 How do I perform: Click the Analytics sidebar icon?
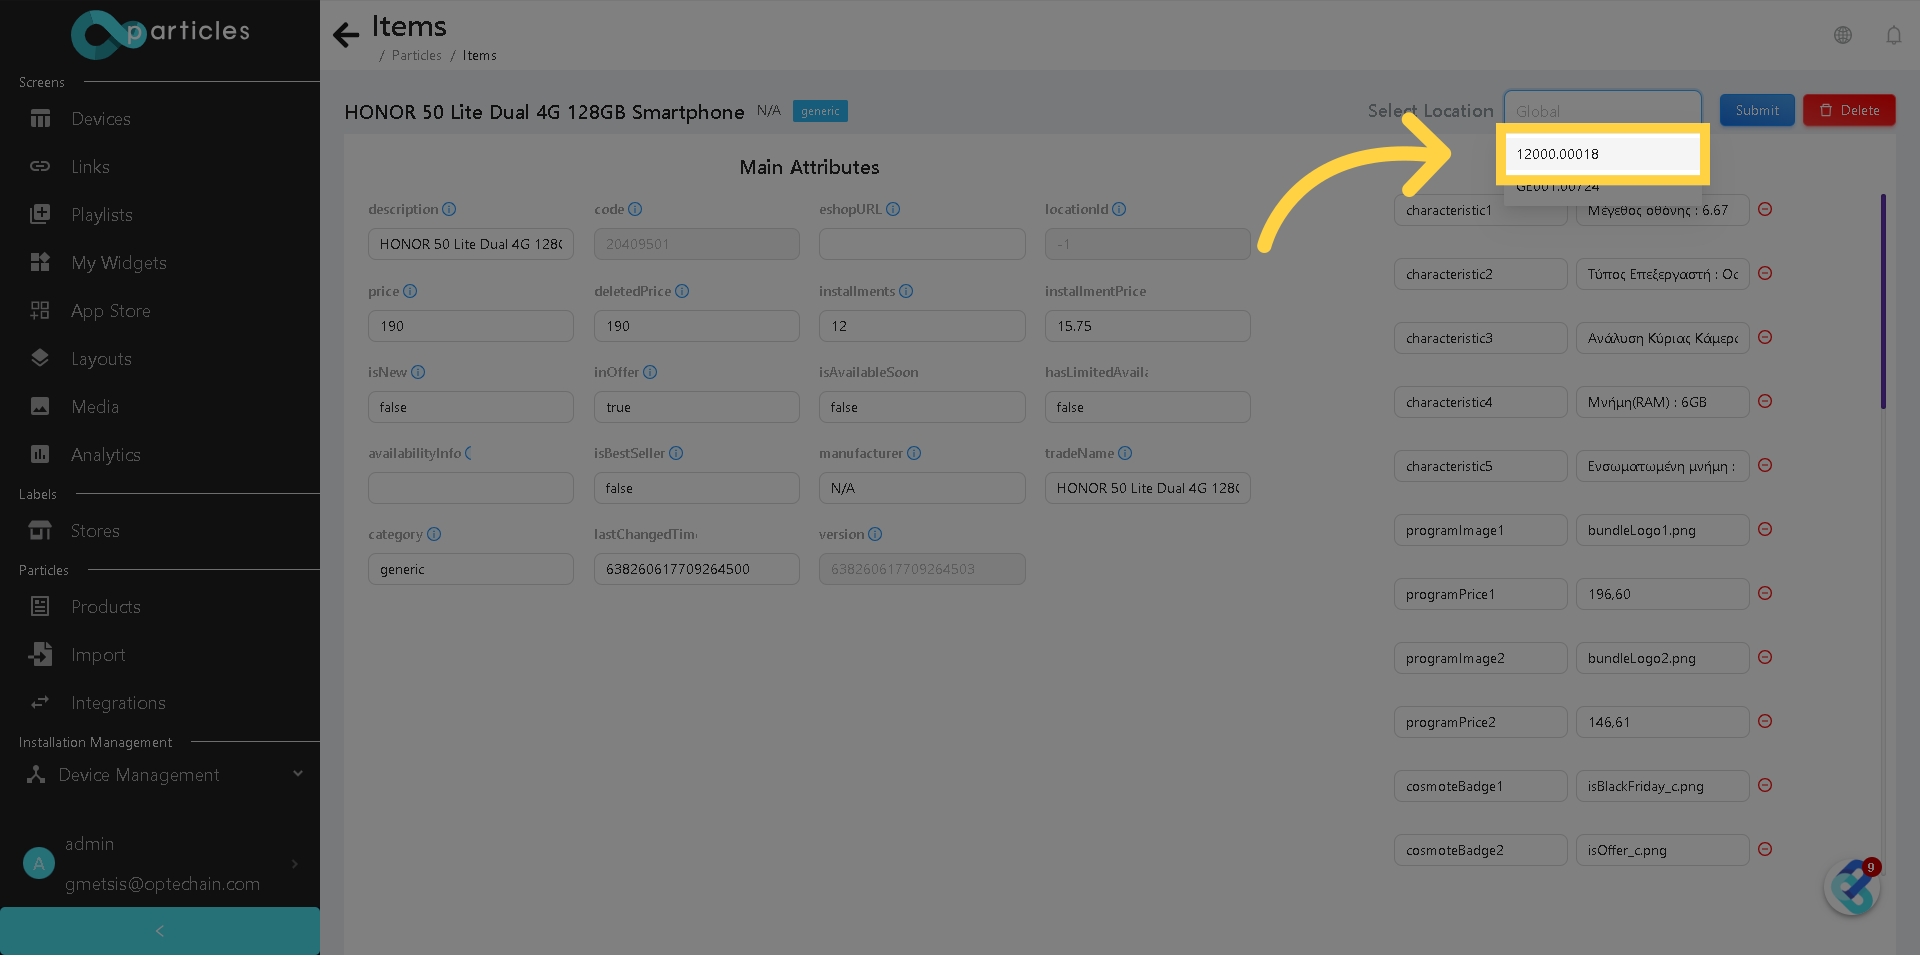tap(40, 454)
